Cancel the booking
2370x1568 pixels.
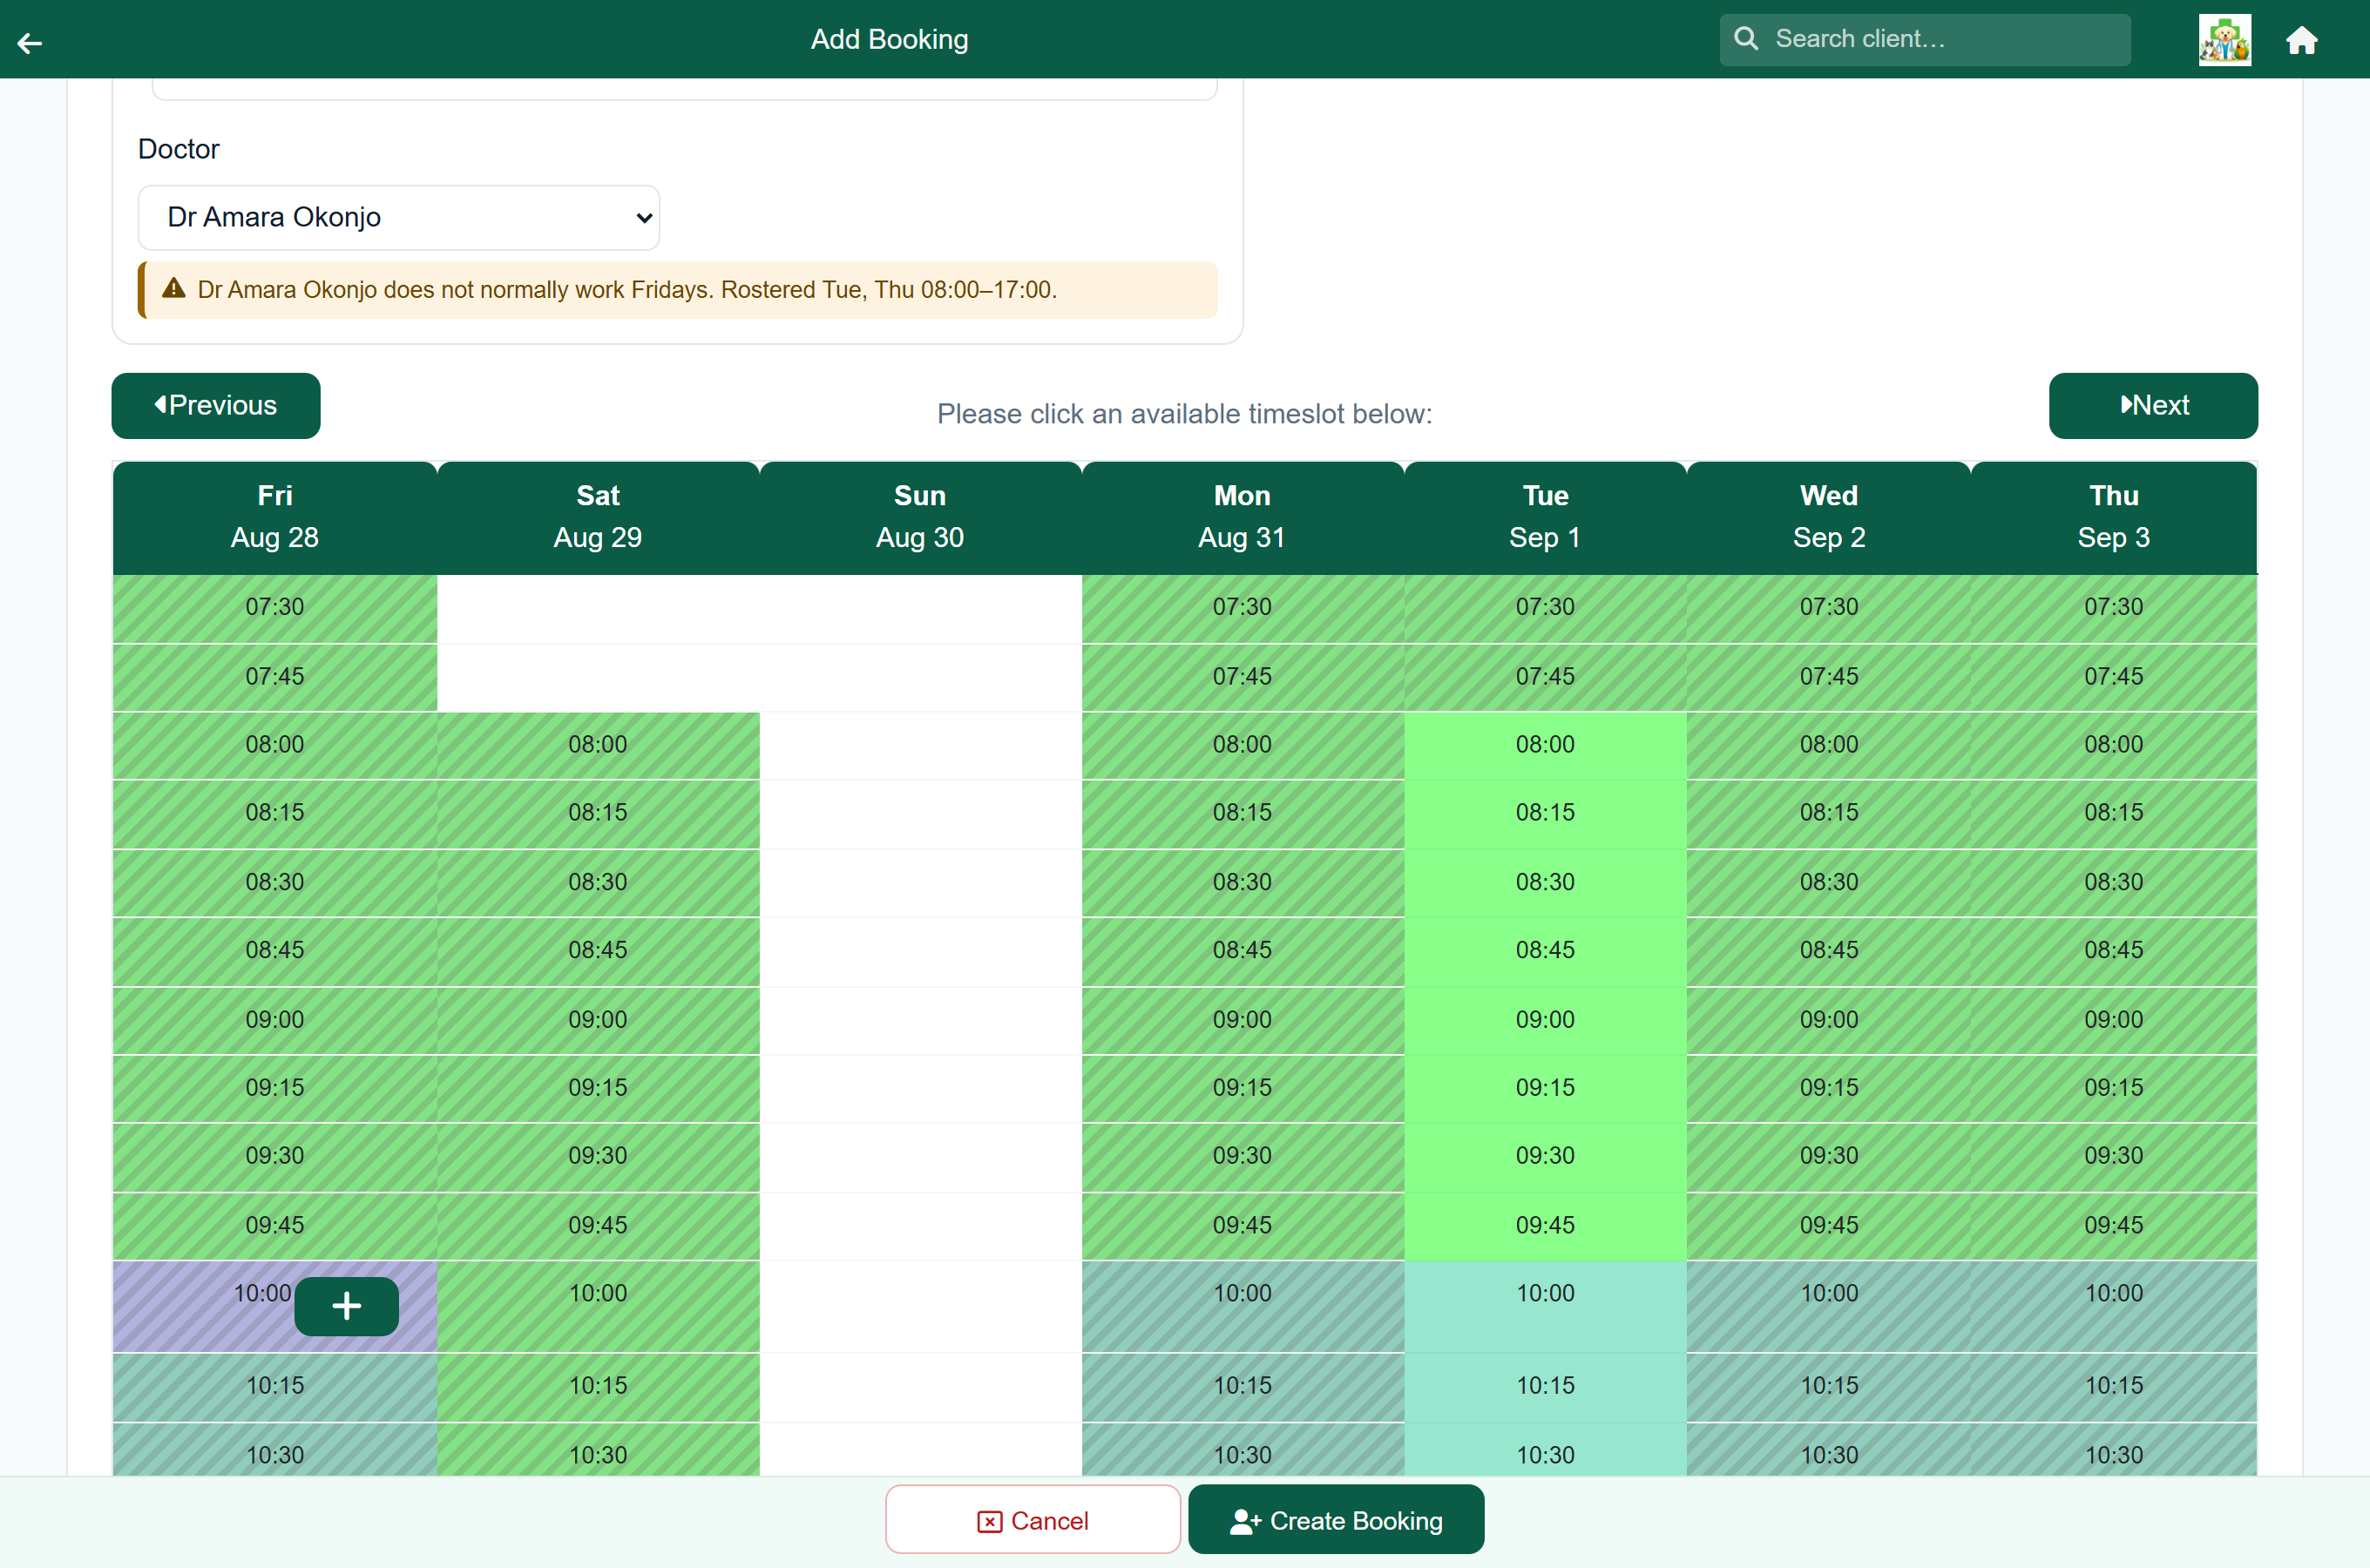pyautogui.click(x=1032, y=1519)
